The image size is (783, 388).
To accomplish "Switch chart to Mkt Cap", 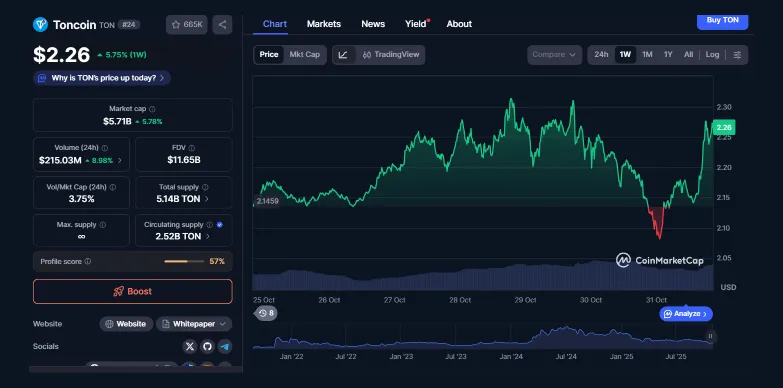I will 305,55.
